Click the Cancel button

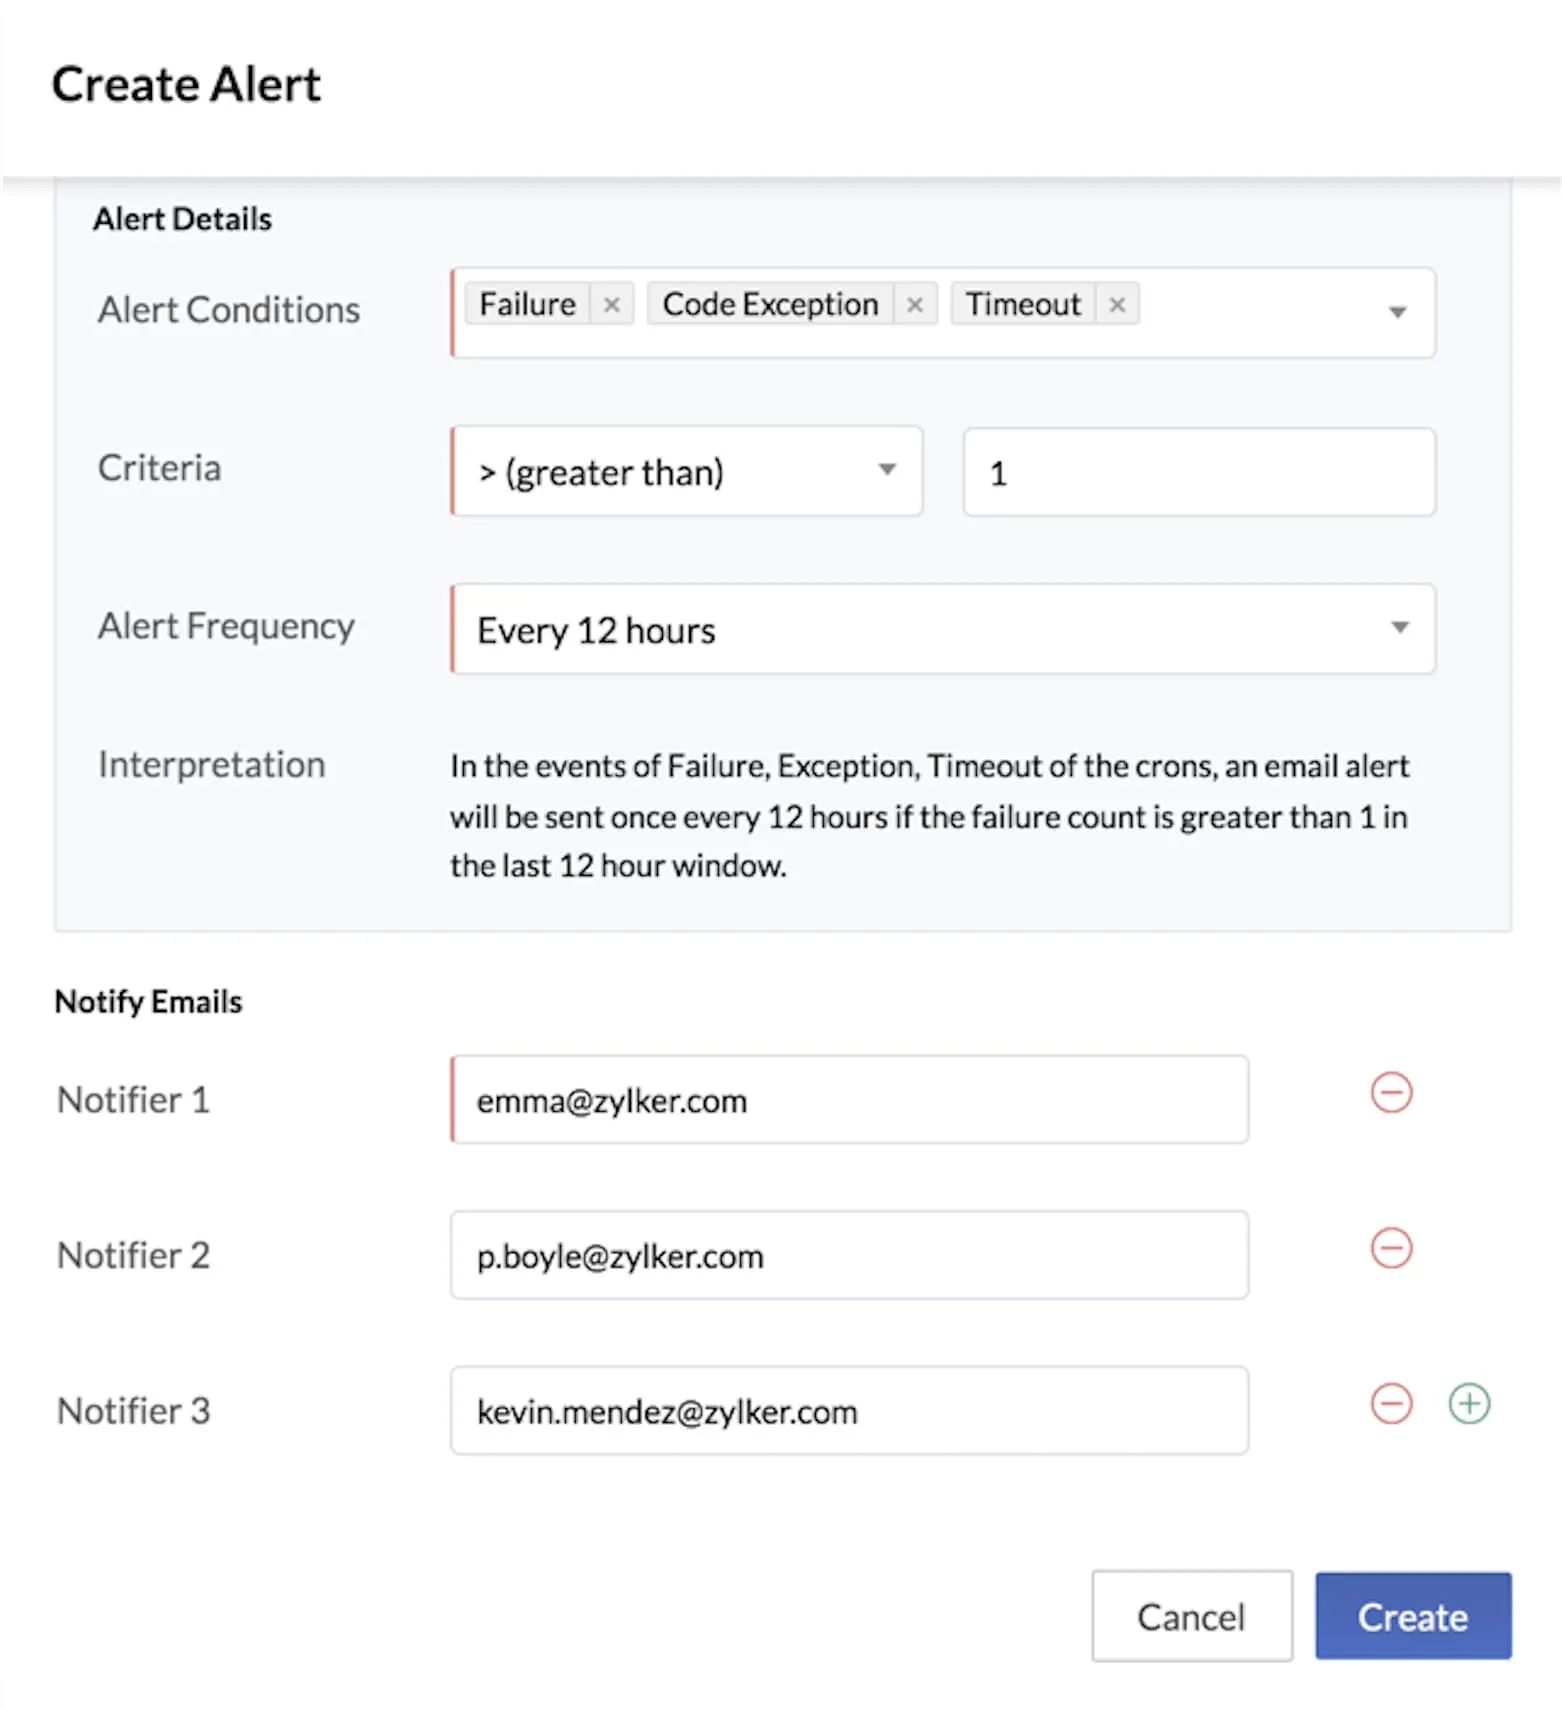click(x=1192, y=1616)
